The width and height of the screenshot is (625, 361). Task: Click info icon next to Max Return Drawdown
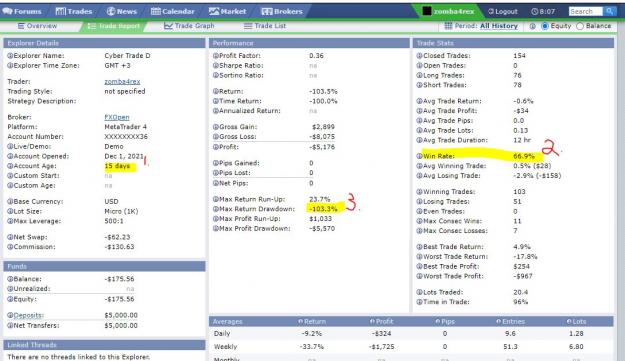216,209
